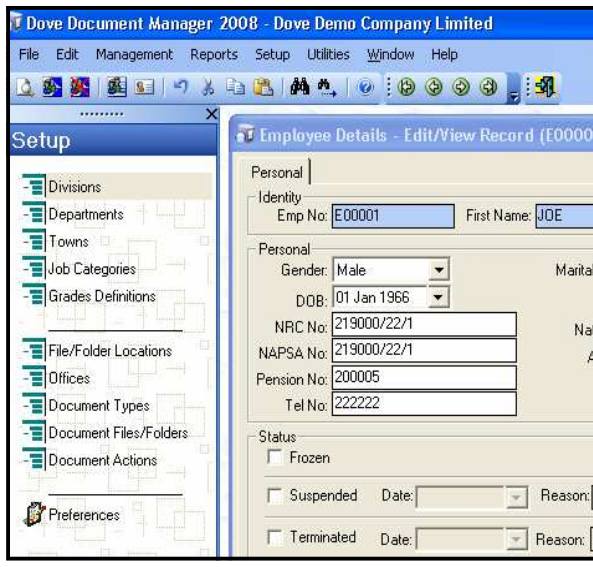Screen dimensions: 593x567
Task: Go to the previous record navigation icon
Action: click(x=434, y=87)
